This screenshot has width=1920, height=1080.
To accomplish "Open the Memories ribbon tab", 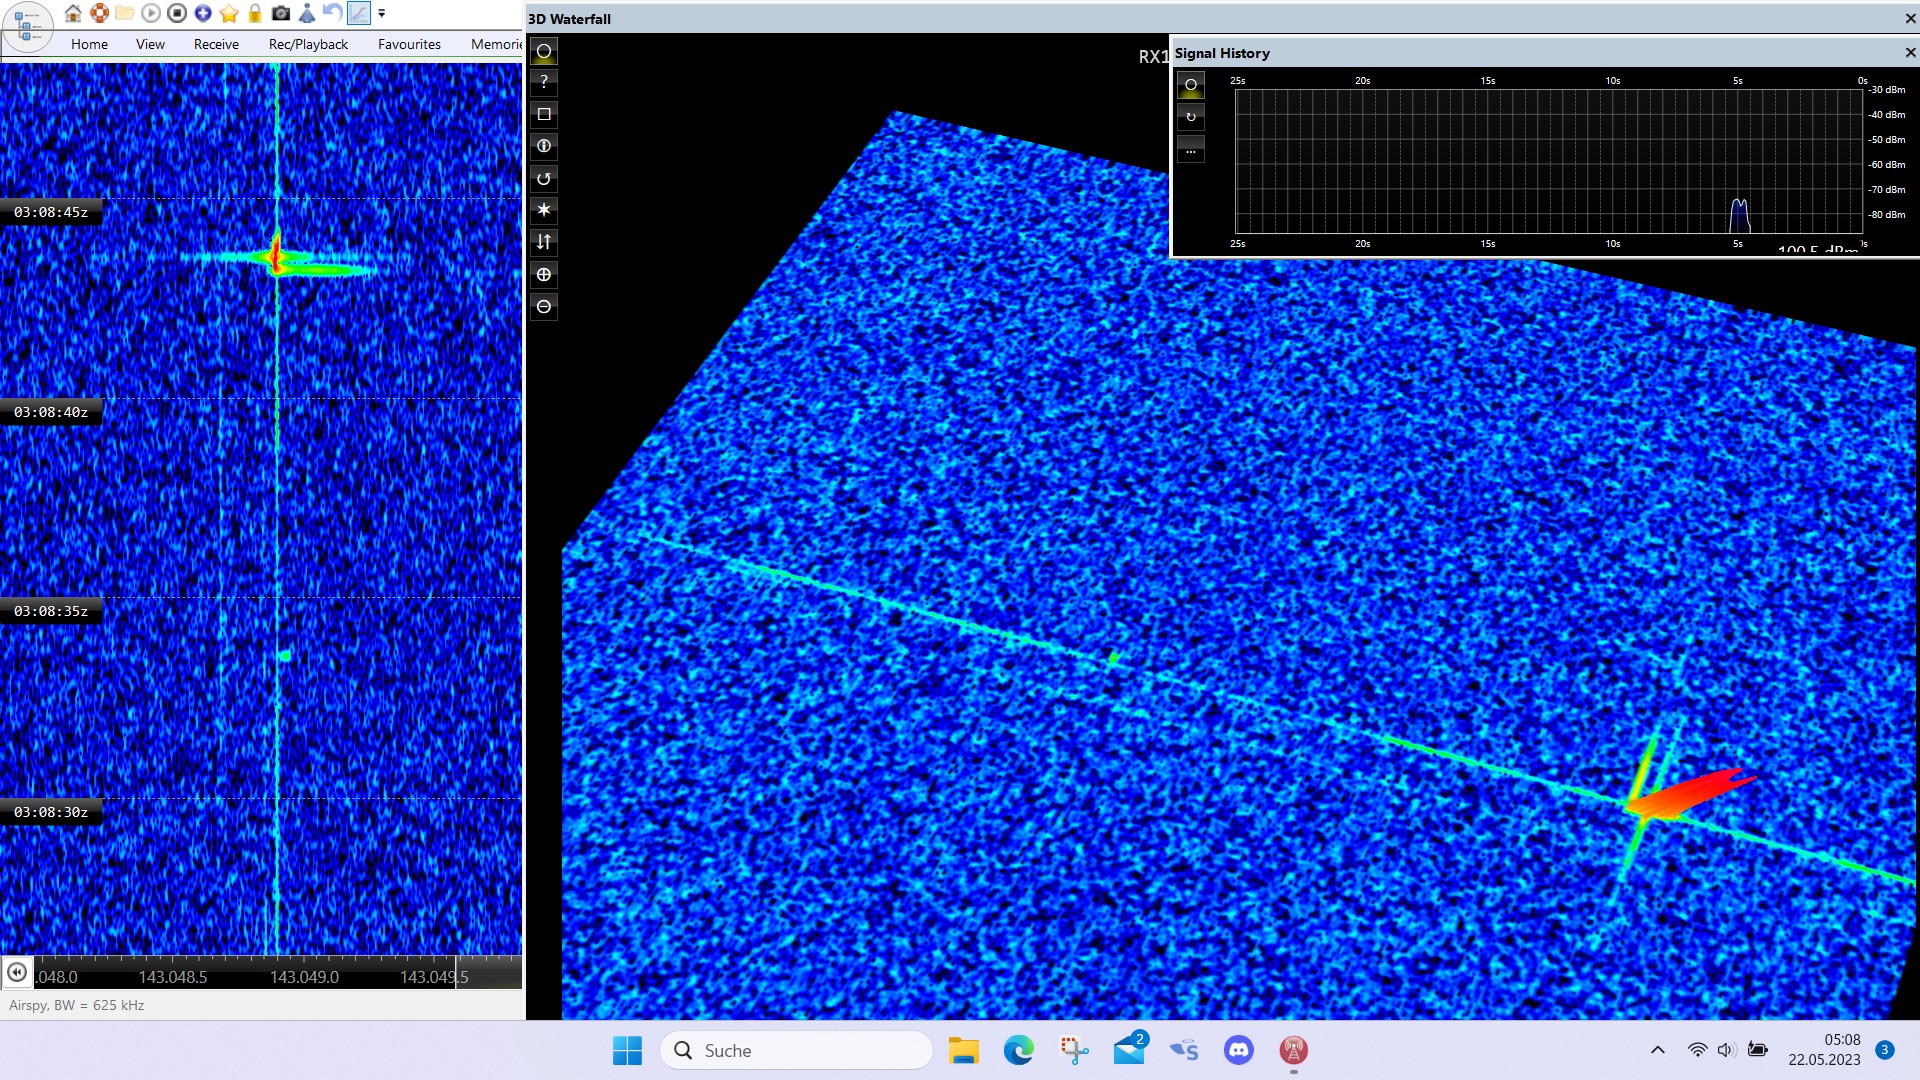I will pyautogui.click(x=496, y=44).
